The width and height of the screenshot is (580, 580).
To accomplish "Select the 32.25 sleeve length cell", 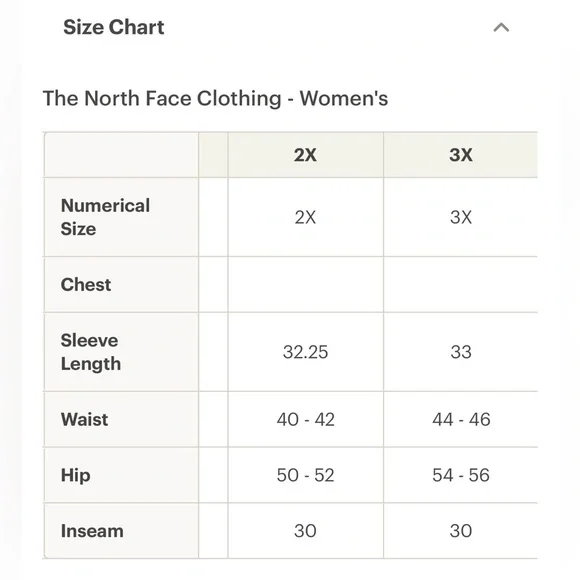I will (x=306, y=352).
